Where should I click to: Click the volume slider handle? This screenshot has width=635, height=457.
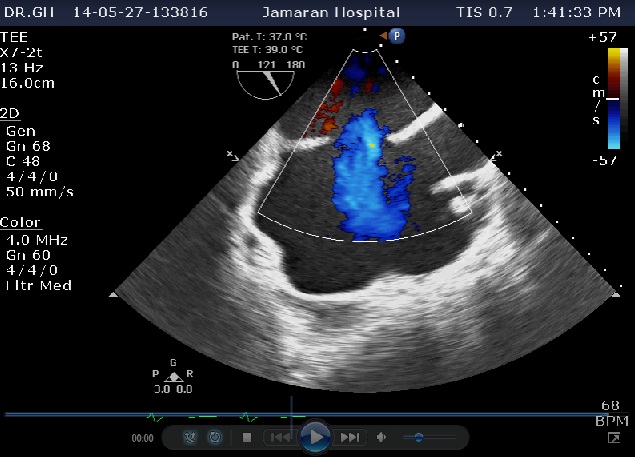tap(418, 437)
